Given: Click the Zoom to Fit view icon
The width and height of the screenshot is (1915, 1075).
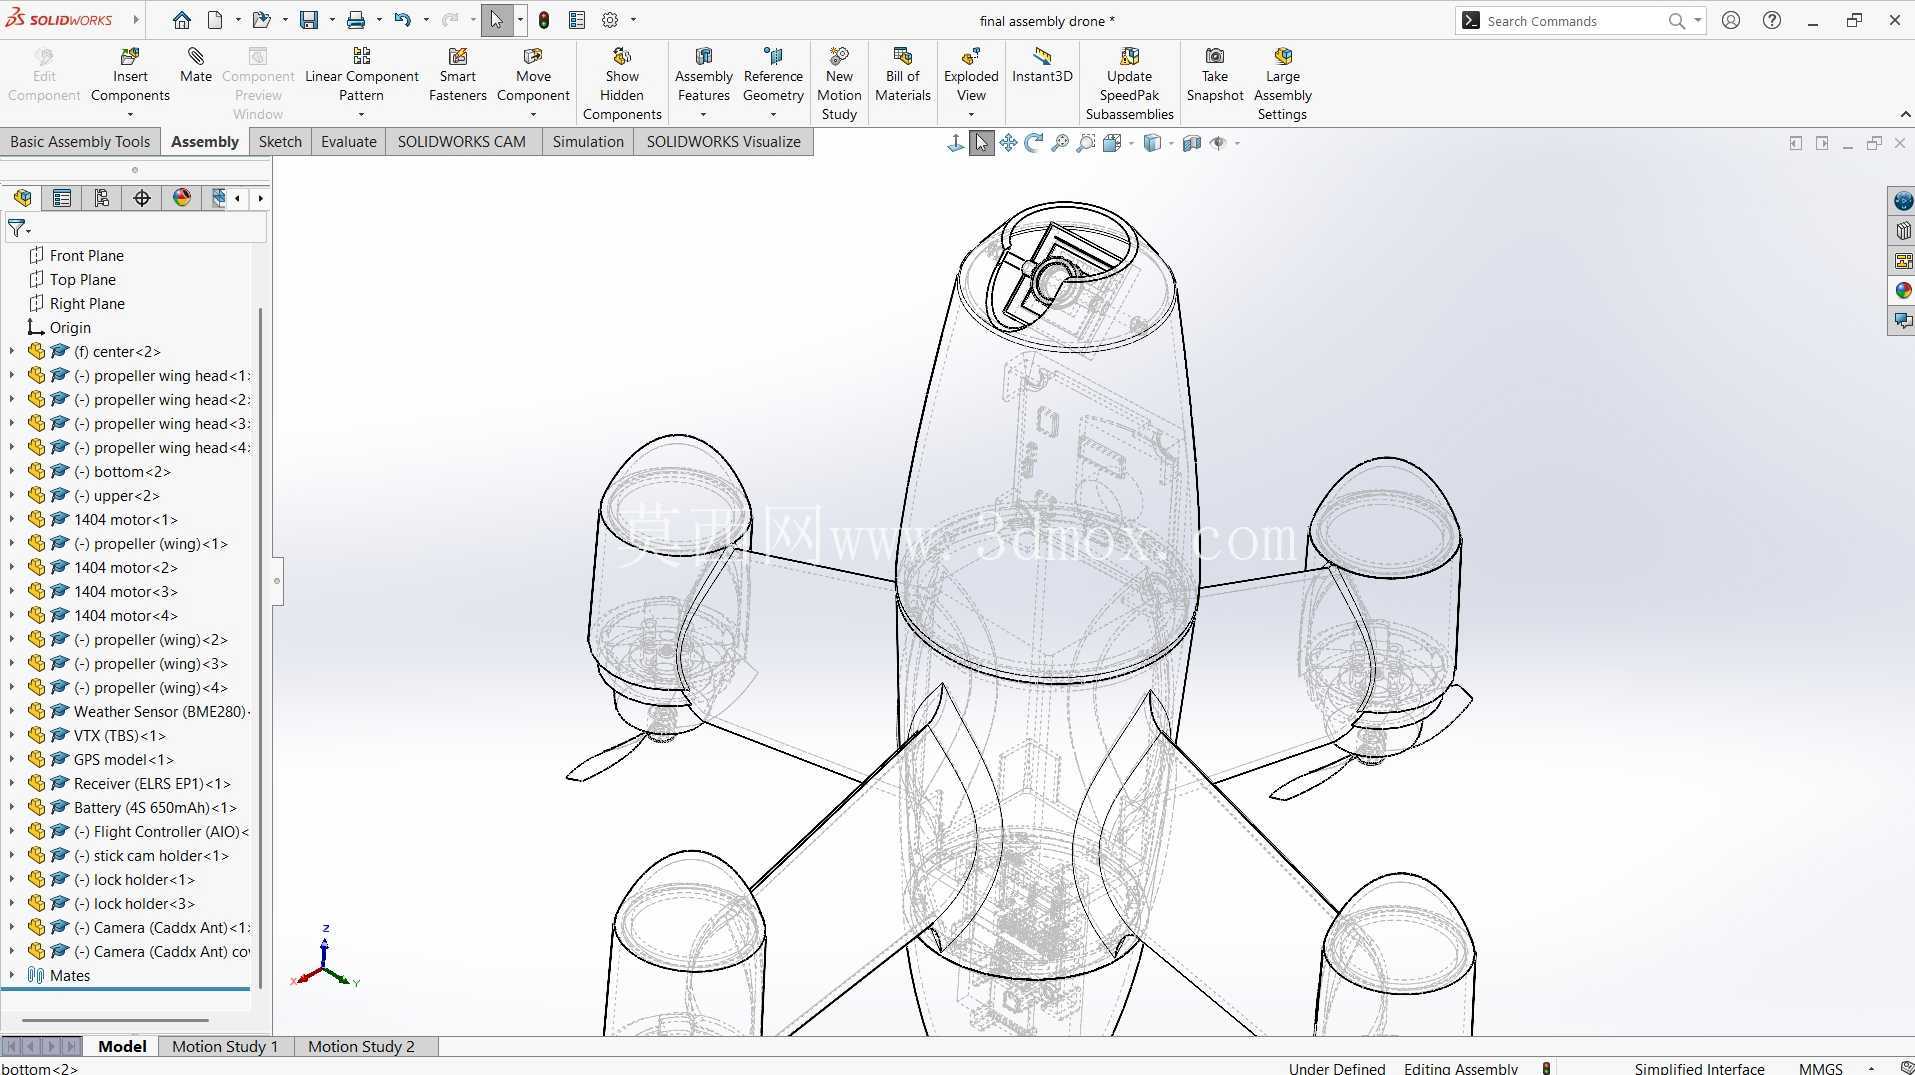Looking at the screenshot, I should (1060, 143).
